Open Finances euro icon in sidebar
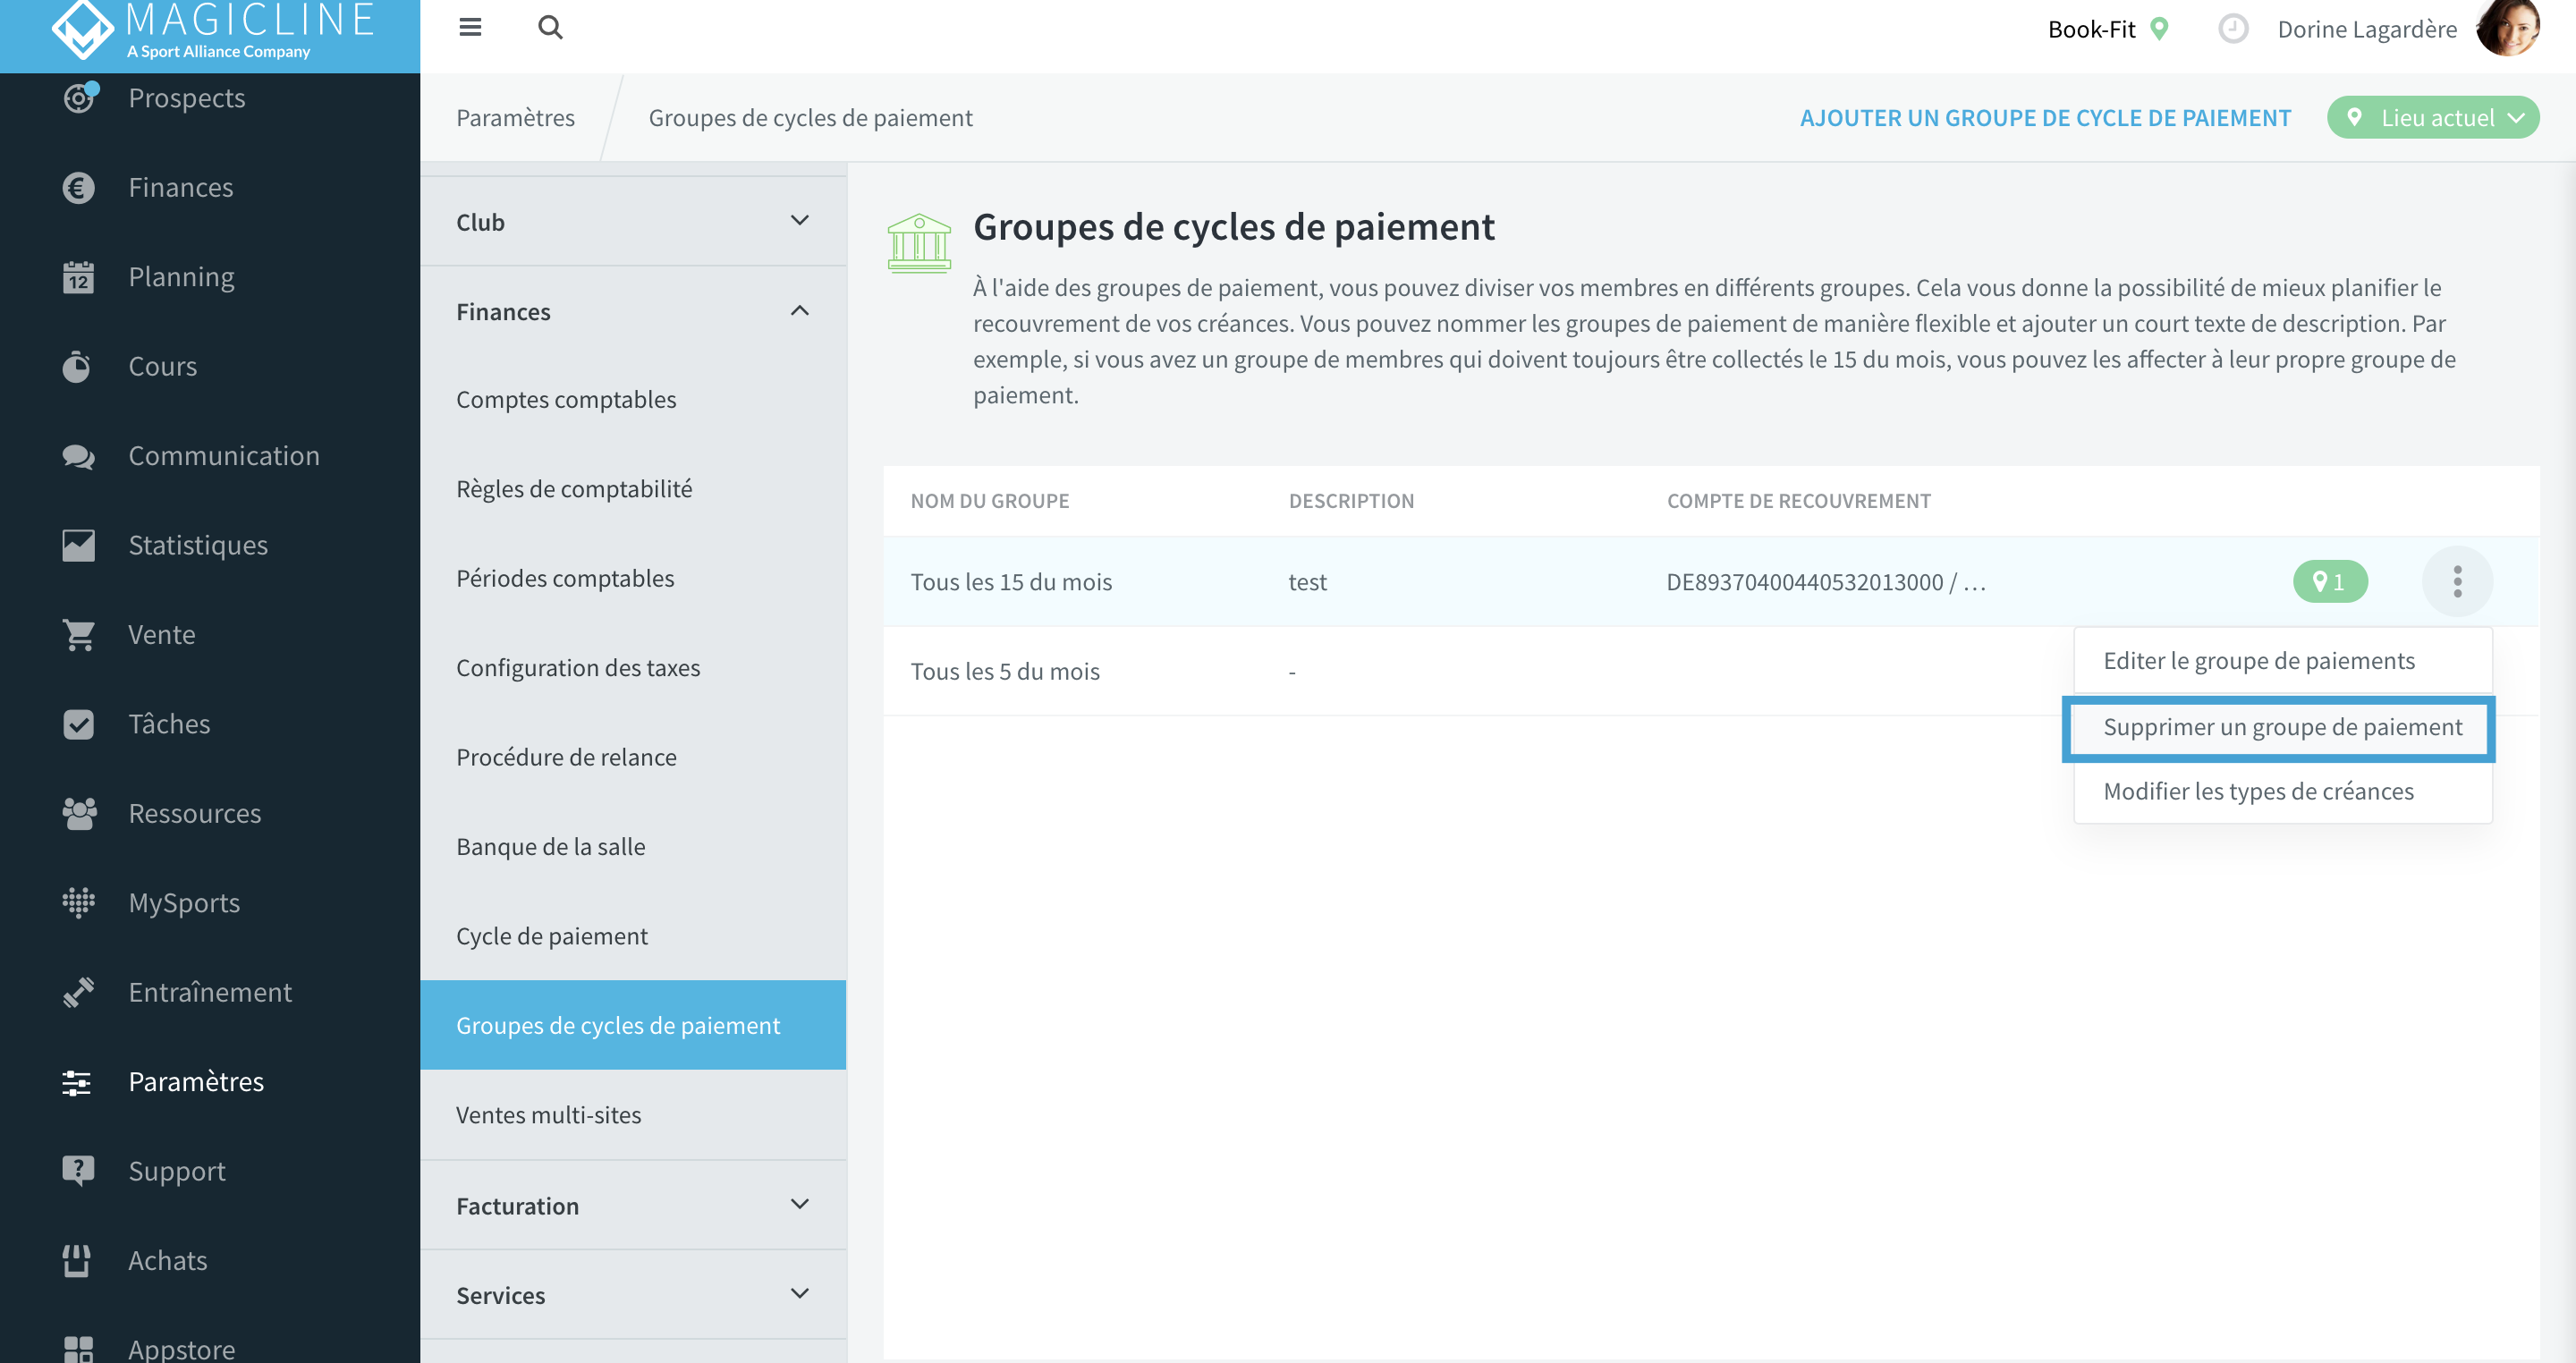This screenshot has width=2576, height=1363. tap(78, 187)
